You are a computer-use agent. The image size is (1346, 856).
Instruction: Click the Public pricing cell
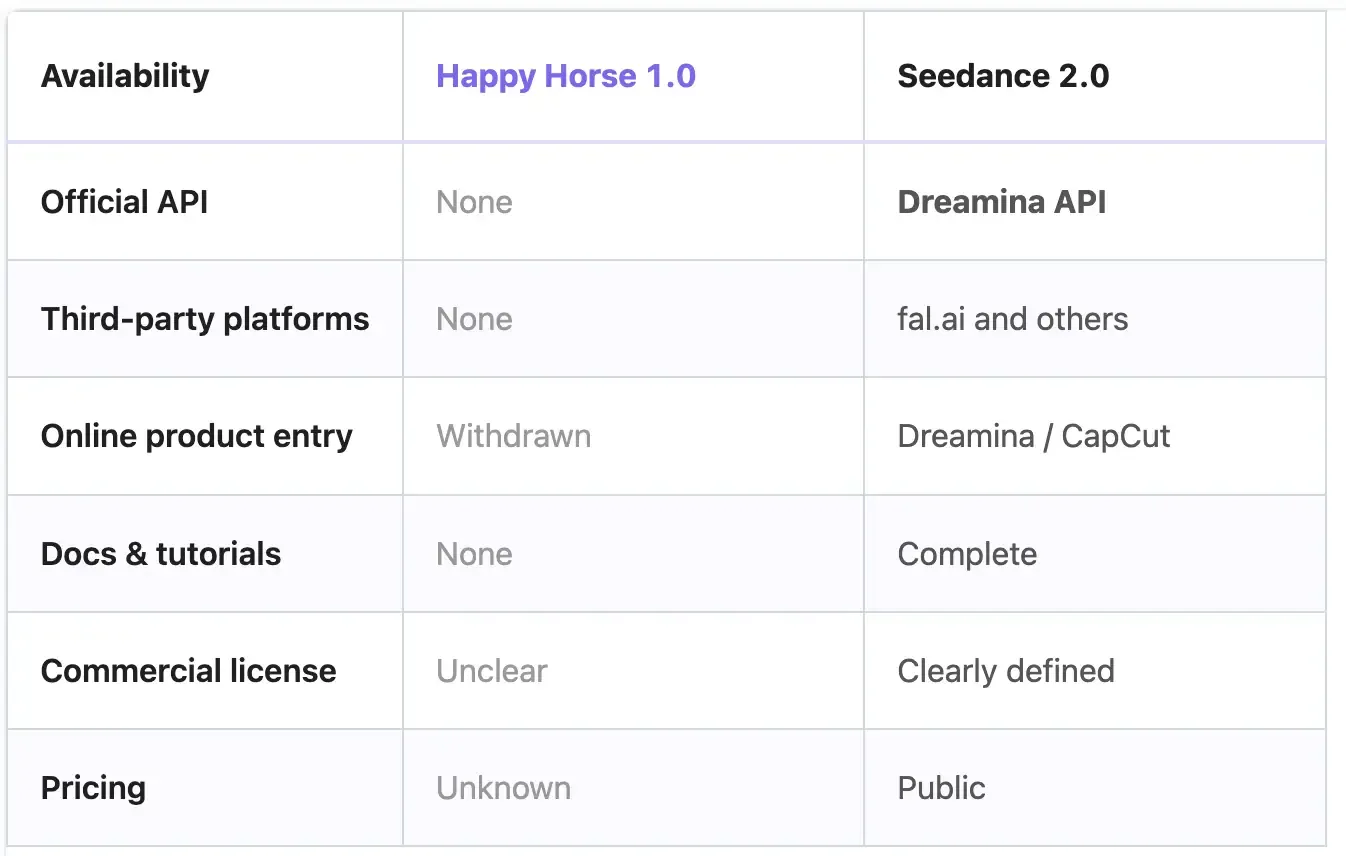click(x=941, y=788)
